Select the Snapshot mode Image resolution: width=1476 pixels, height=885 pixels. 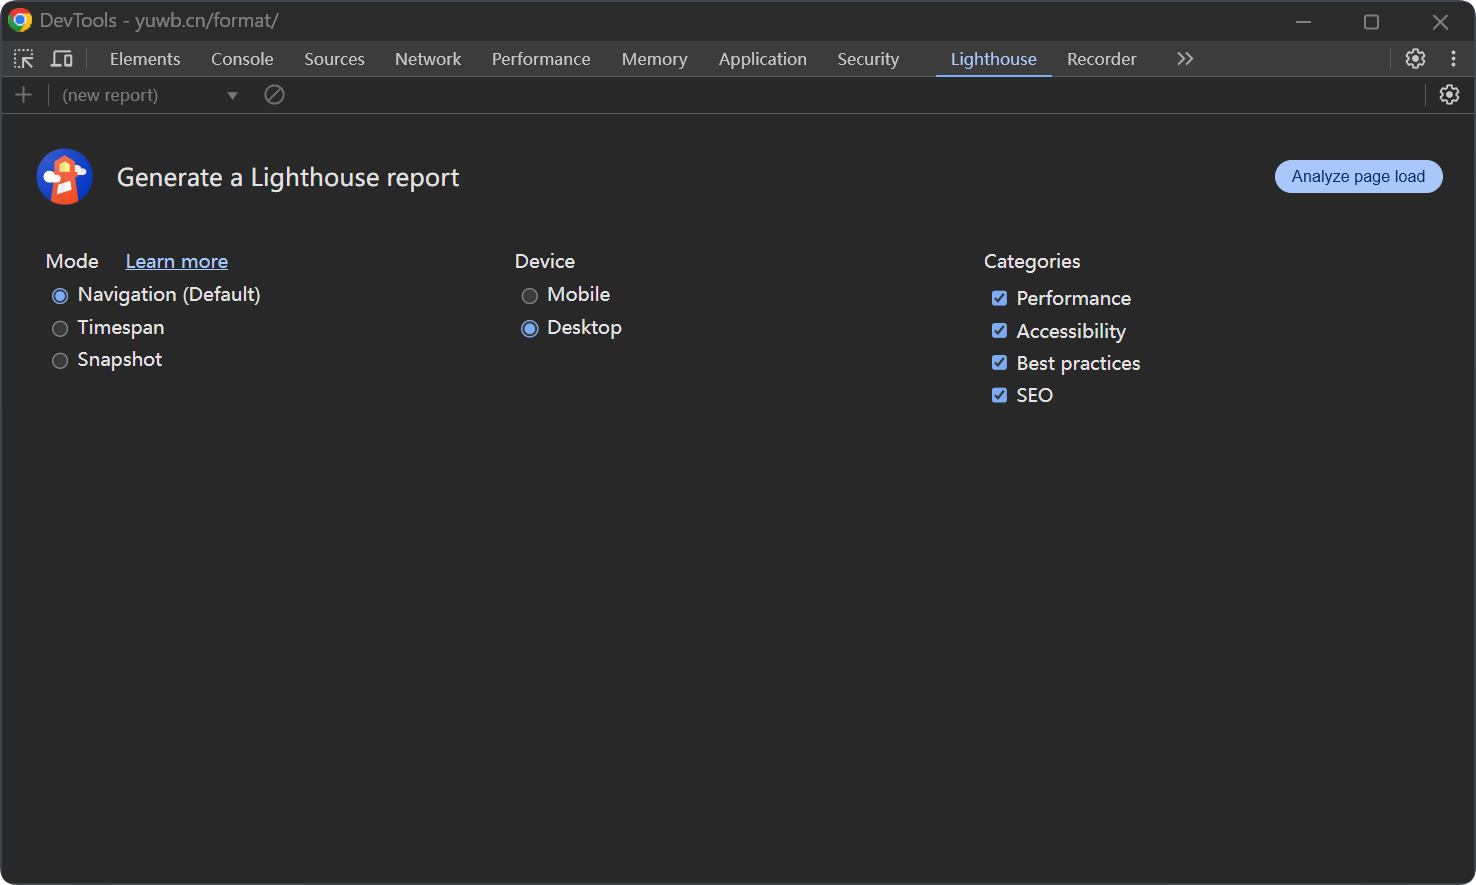[60, 360]
